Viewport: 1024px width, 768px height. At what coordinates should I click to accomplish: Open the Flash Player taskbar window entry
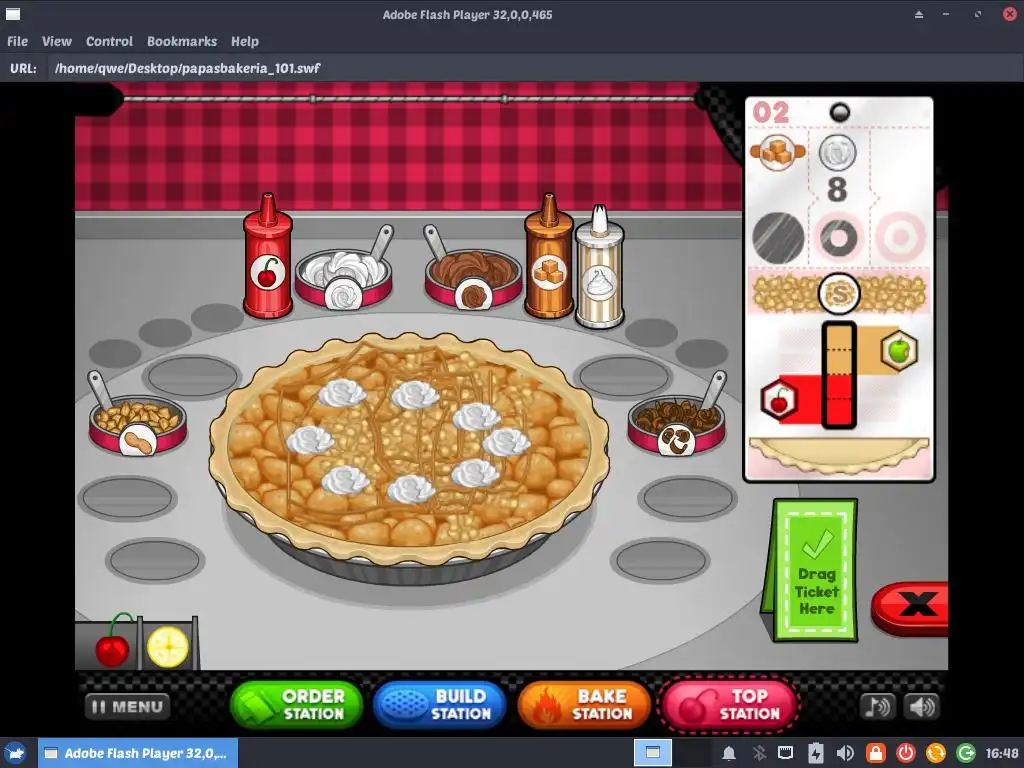click(138, 754)
